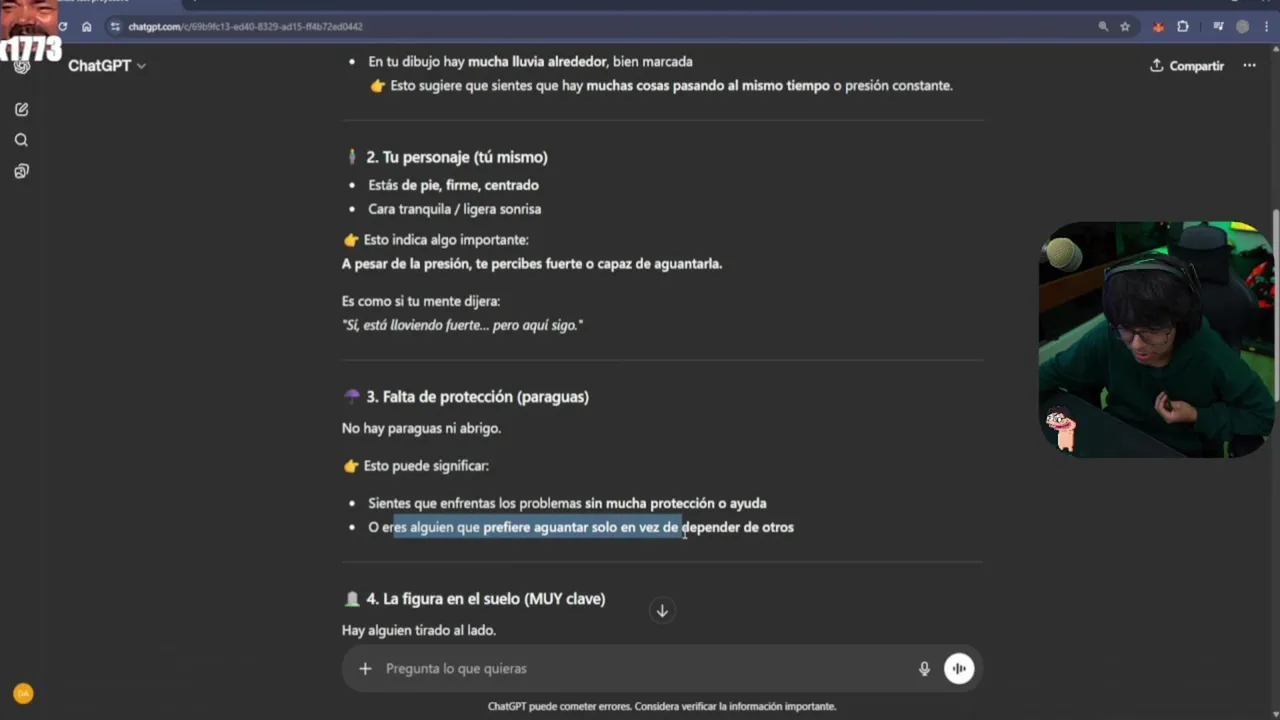Image resolution: width=1280 pixels, height=720 pixels.
Task: Bookmark this page with the star
Action: point(1125,27)
